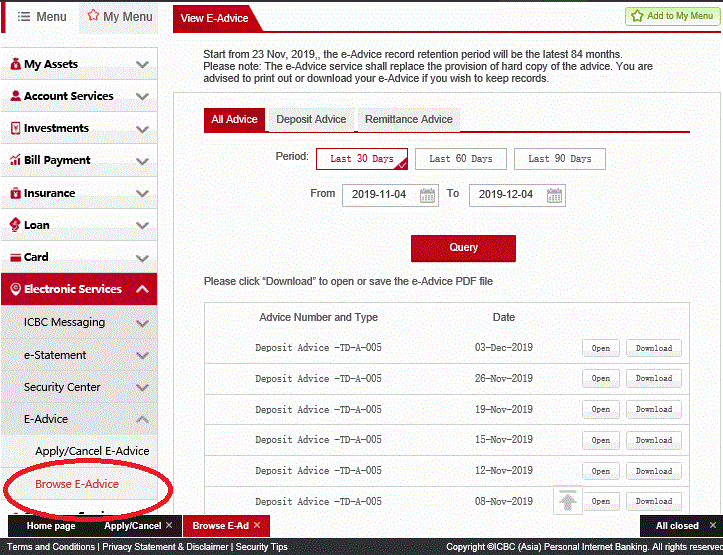
Task: Open the 08-Nov-2019 deposit advice
Action: pos(601,501)
